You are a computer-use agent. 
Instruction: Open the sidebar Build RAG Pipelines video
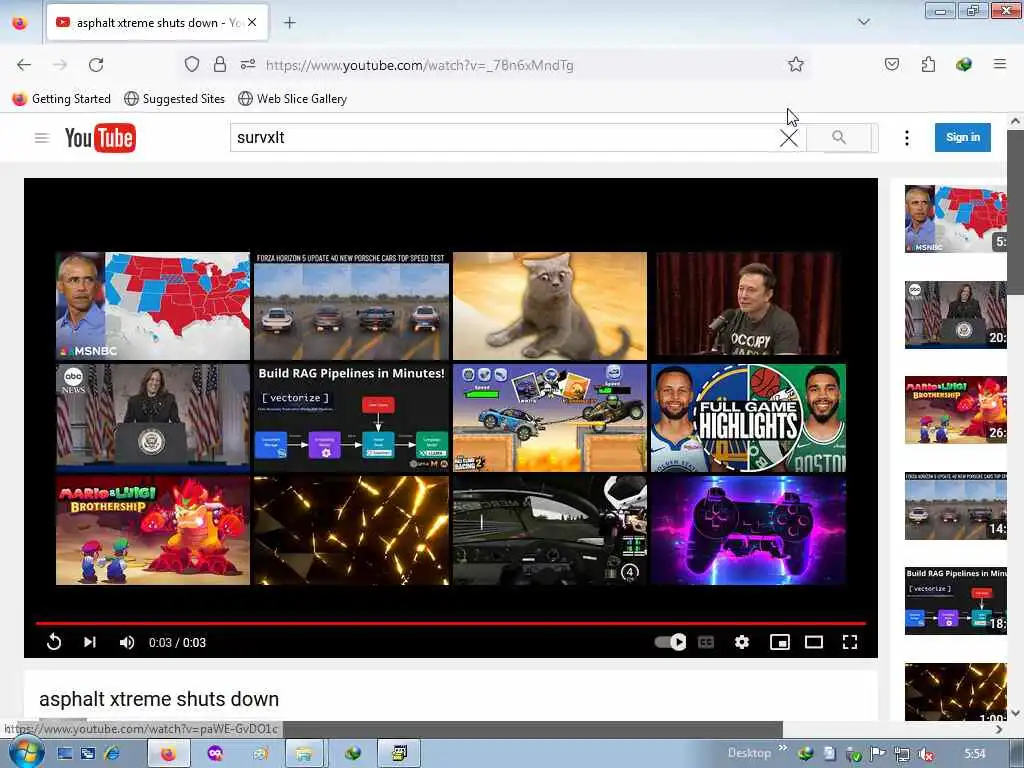coord(955,601)
